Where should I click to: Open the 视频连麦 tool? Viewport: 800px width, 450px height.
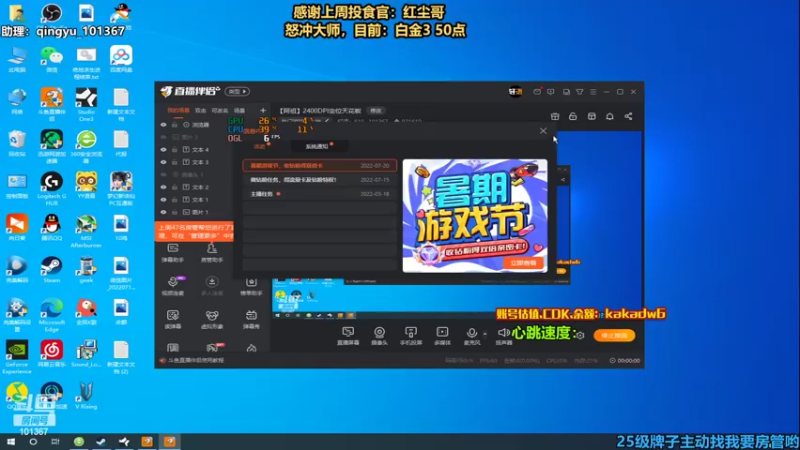point(173,286)
